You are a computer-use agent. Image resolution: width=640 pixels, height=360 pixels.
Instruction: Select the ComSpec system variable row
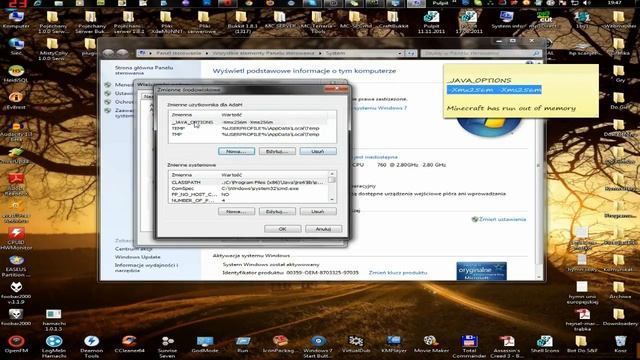pyautogui.click(x=249, y=189)
